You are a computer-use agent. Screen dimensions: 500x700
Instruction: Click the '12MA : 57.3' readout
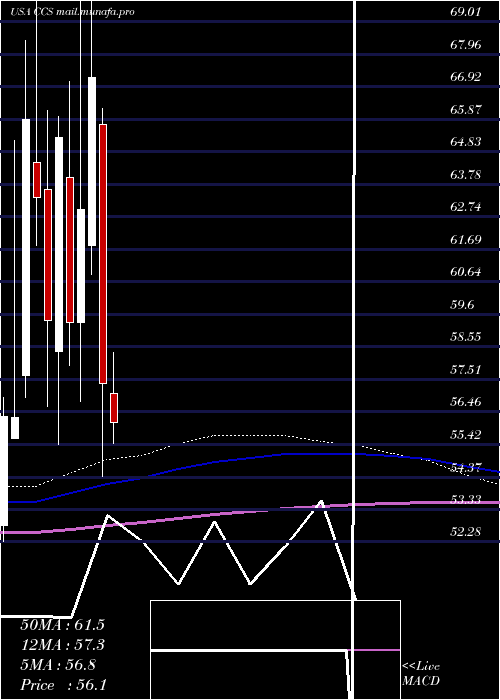pos(63,645)
